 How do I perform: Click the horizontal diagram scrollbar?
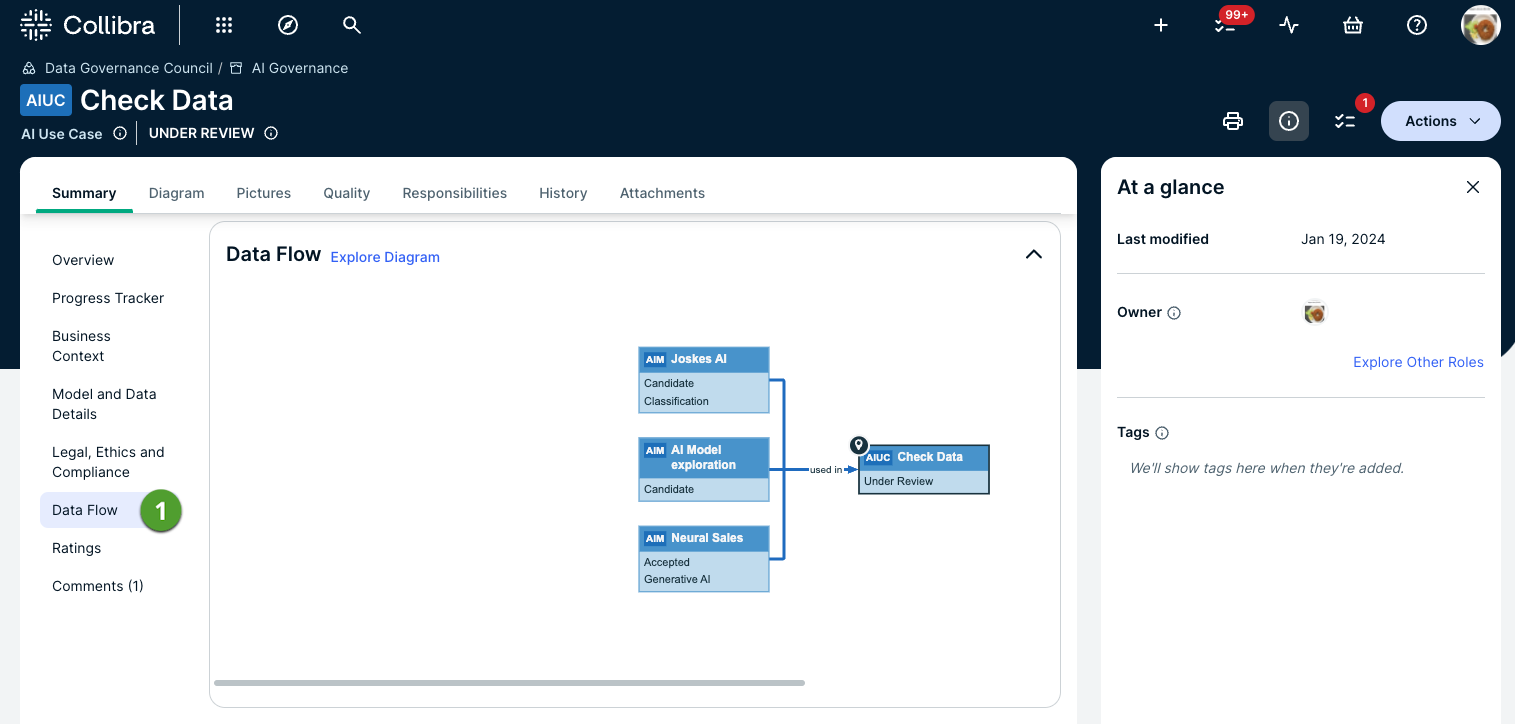point(509,683)
